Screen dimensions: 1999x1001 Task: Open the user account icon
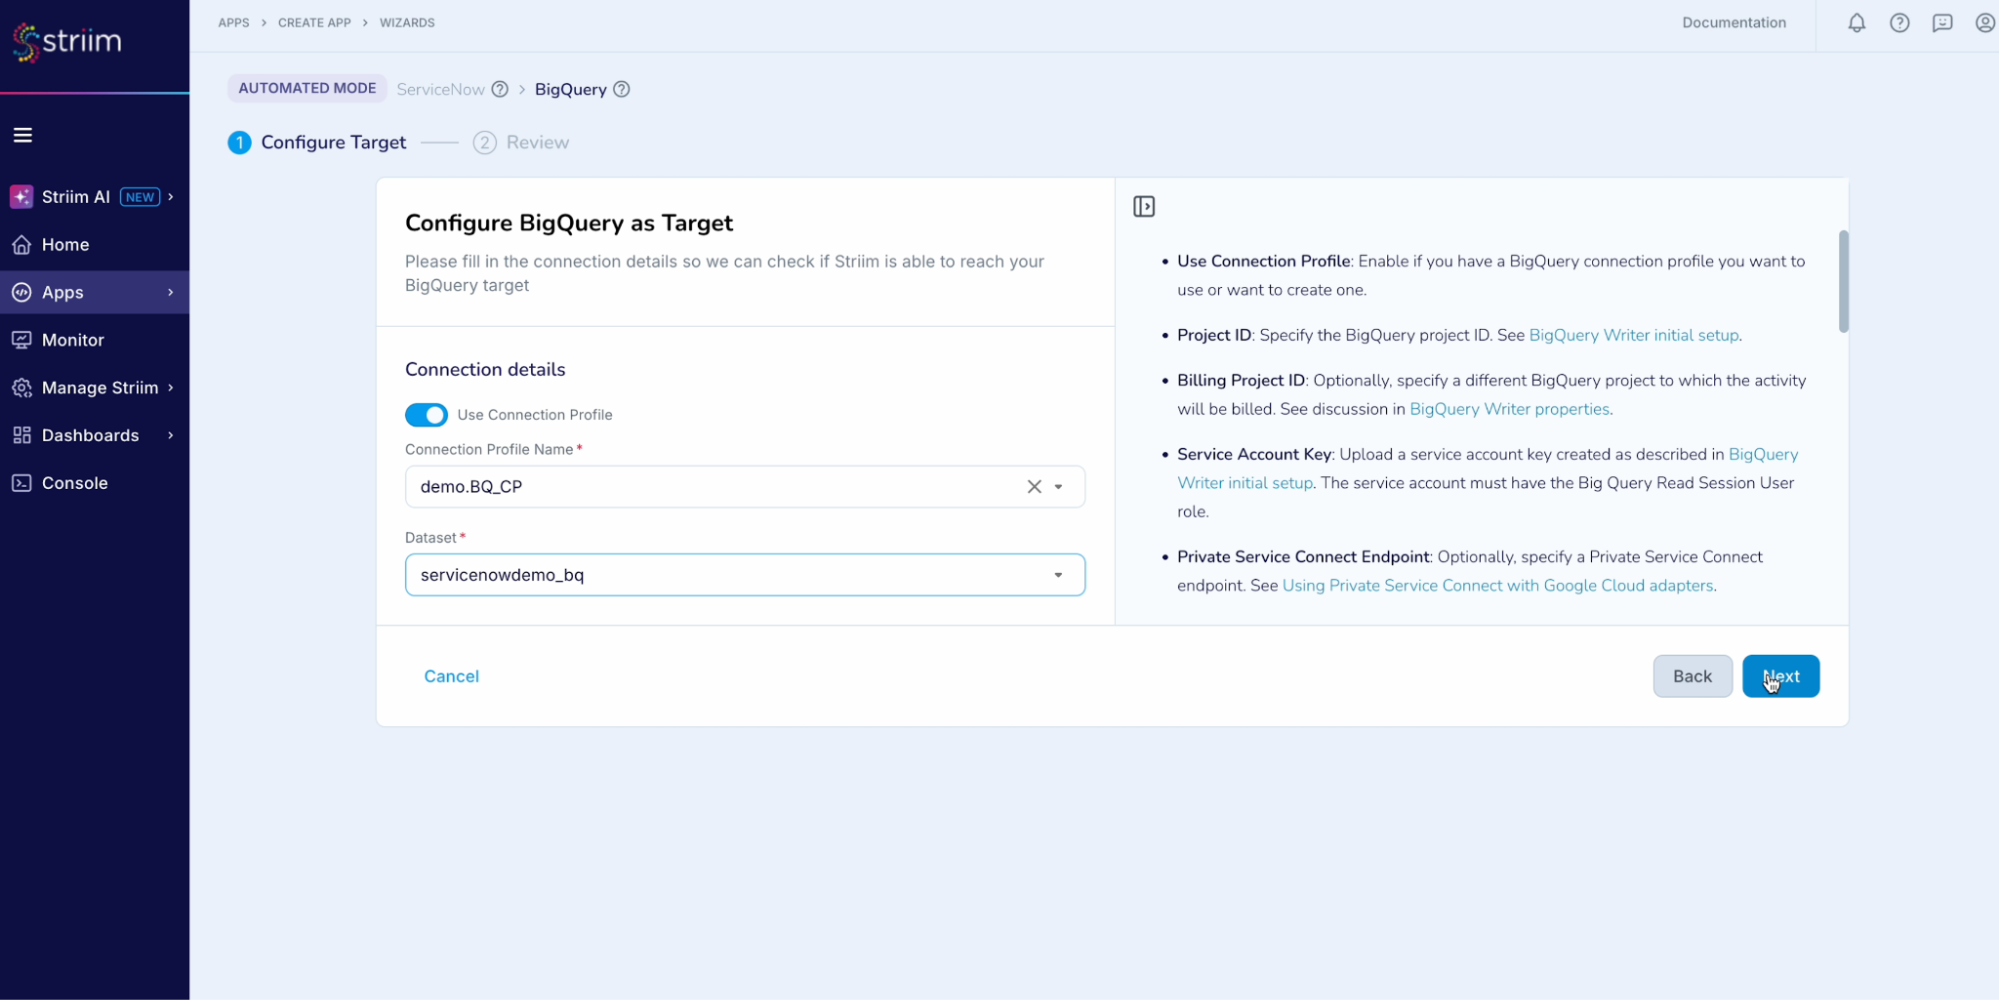click(x=1985, y=23)
